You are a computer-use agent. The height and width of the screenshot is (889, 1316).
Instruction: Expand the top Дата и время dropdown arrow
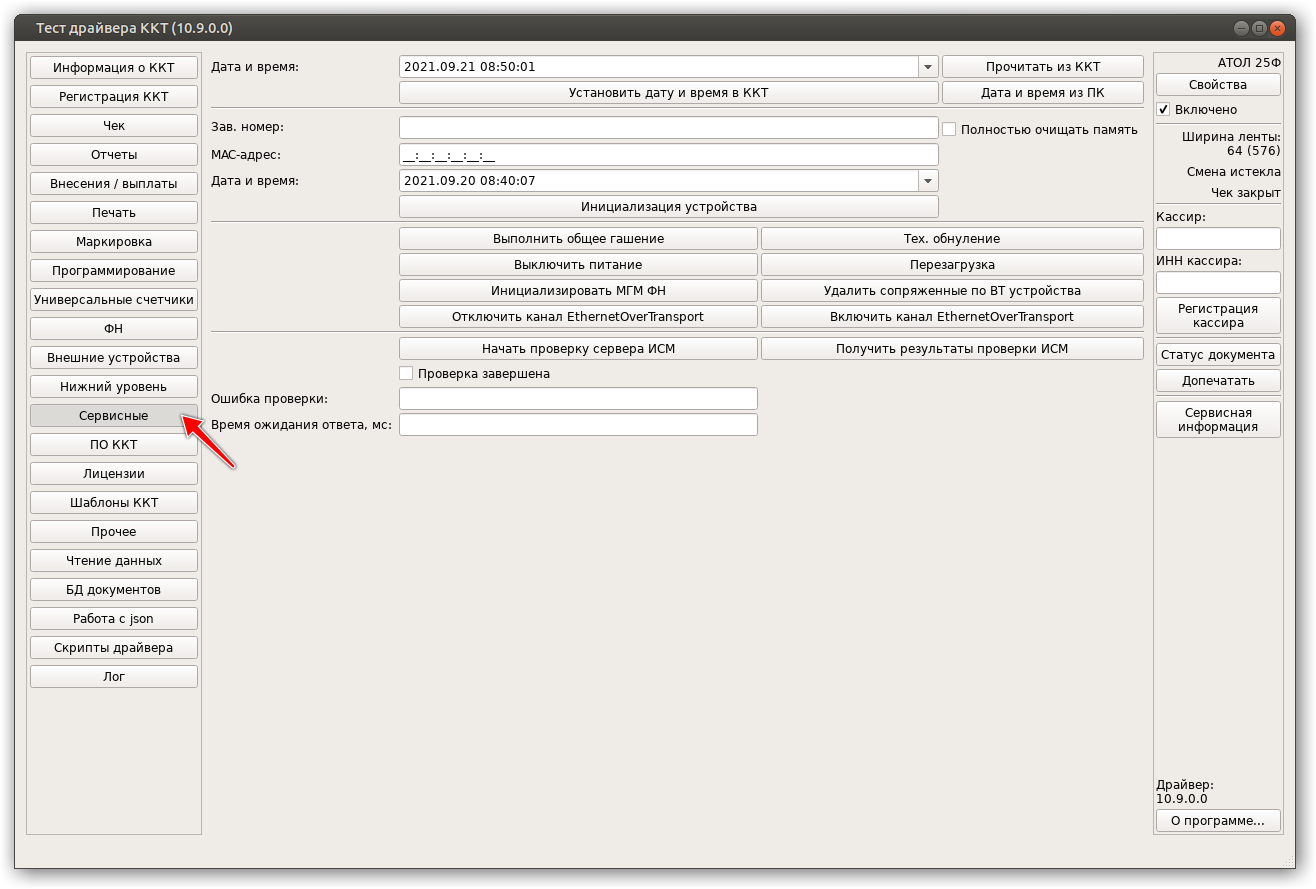click(x=928, y=67)
